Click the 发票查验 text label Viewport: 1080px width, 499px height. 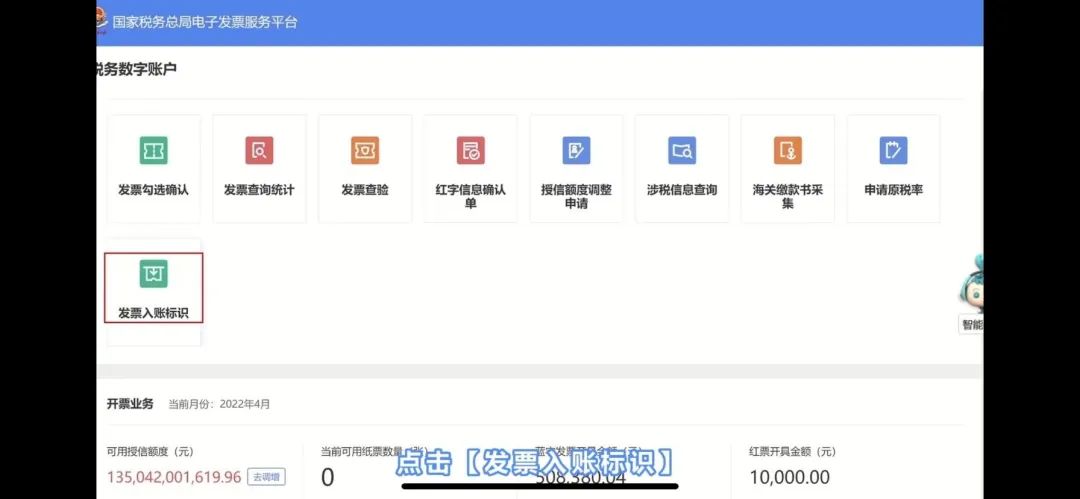click(x=365, y=190)
